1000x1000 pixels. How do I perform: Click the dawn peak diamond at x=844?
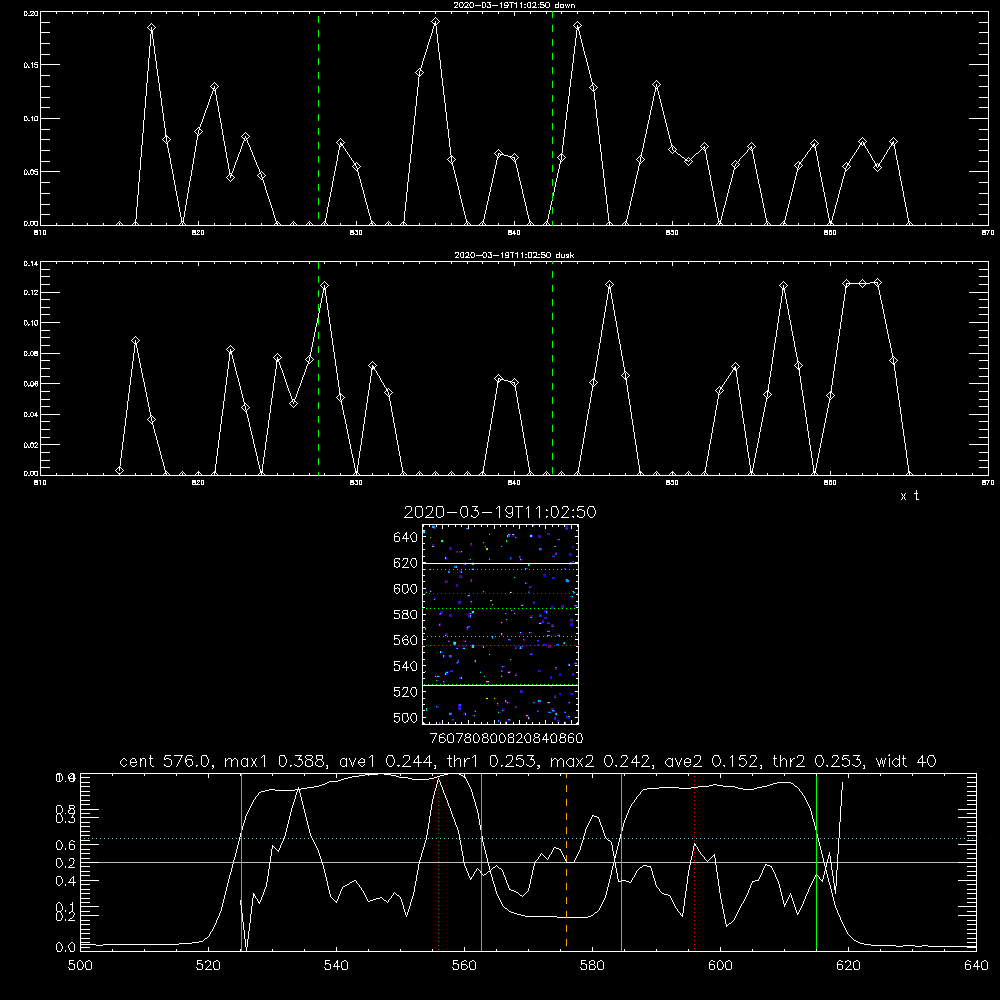(577, 26)
